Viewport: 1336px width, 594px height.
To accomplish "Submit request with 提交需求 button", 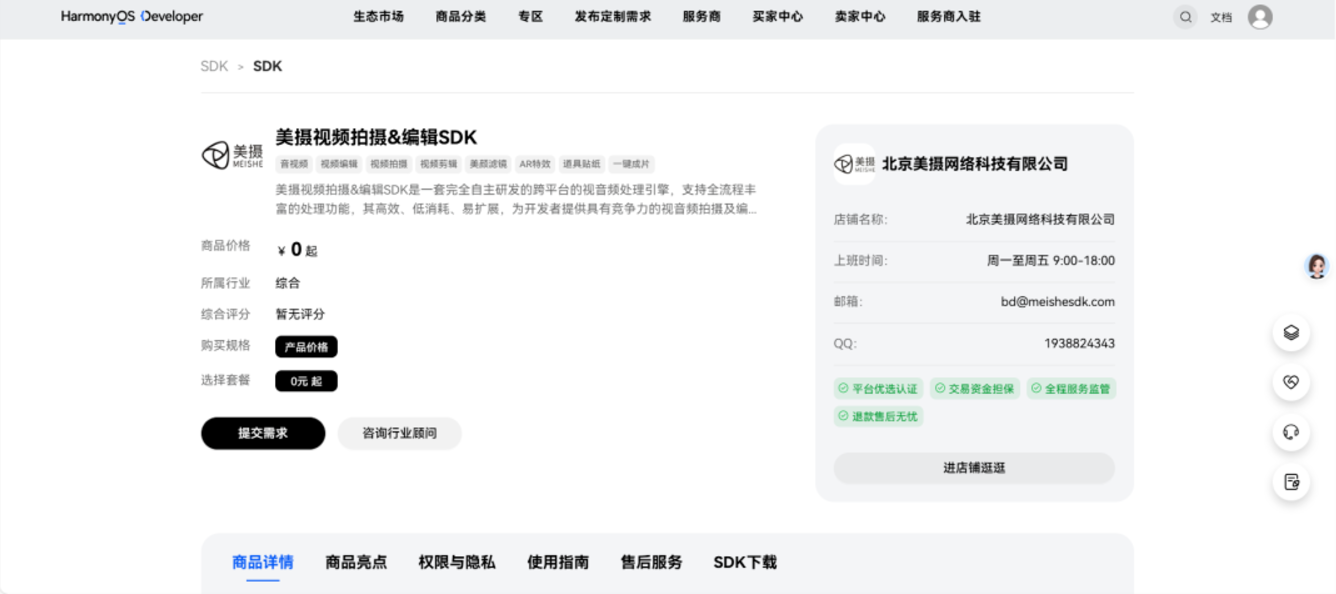I will coord(263,433).
